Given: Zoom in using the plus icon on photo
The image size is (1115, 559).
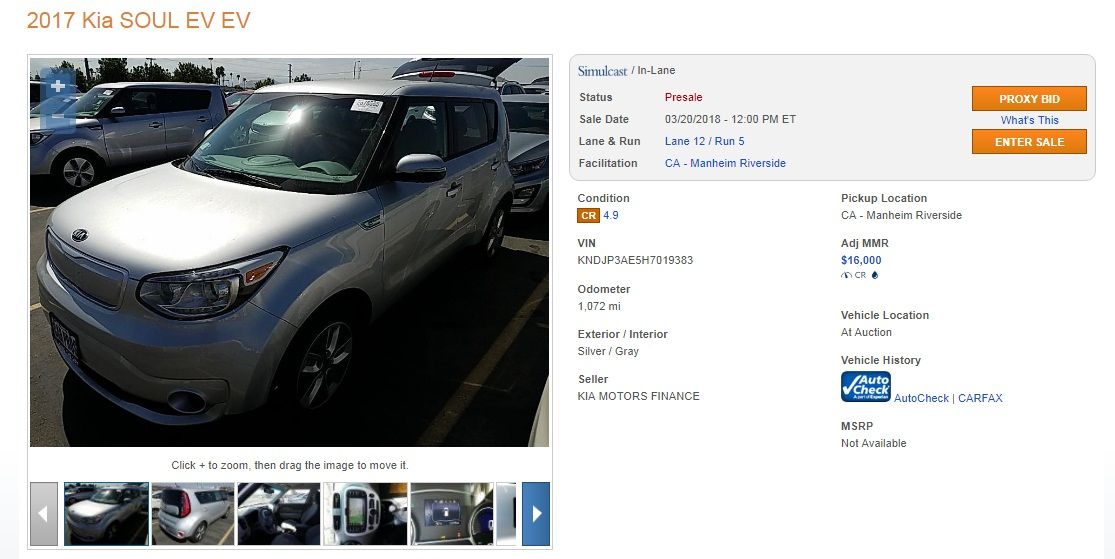Looking at the screenshot, I should click(x=58, y=86).
